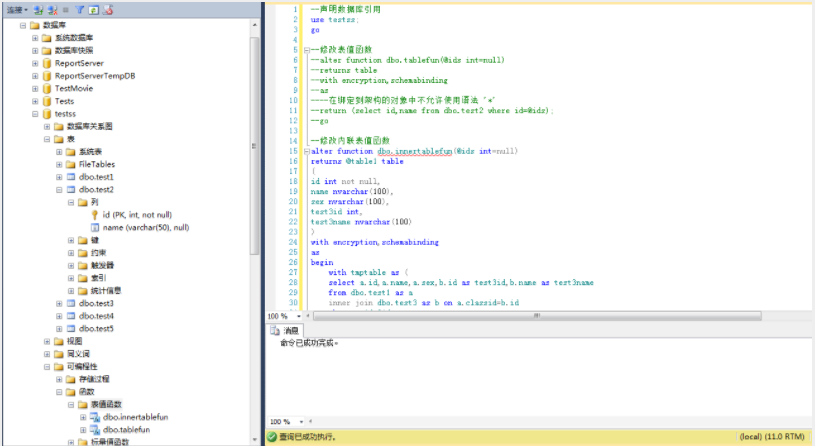This screenshot has width=815, height=446.
Task: Click the Tests database icon
Action: pos(47,101)
